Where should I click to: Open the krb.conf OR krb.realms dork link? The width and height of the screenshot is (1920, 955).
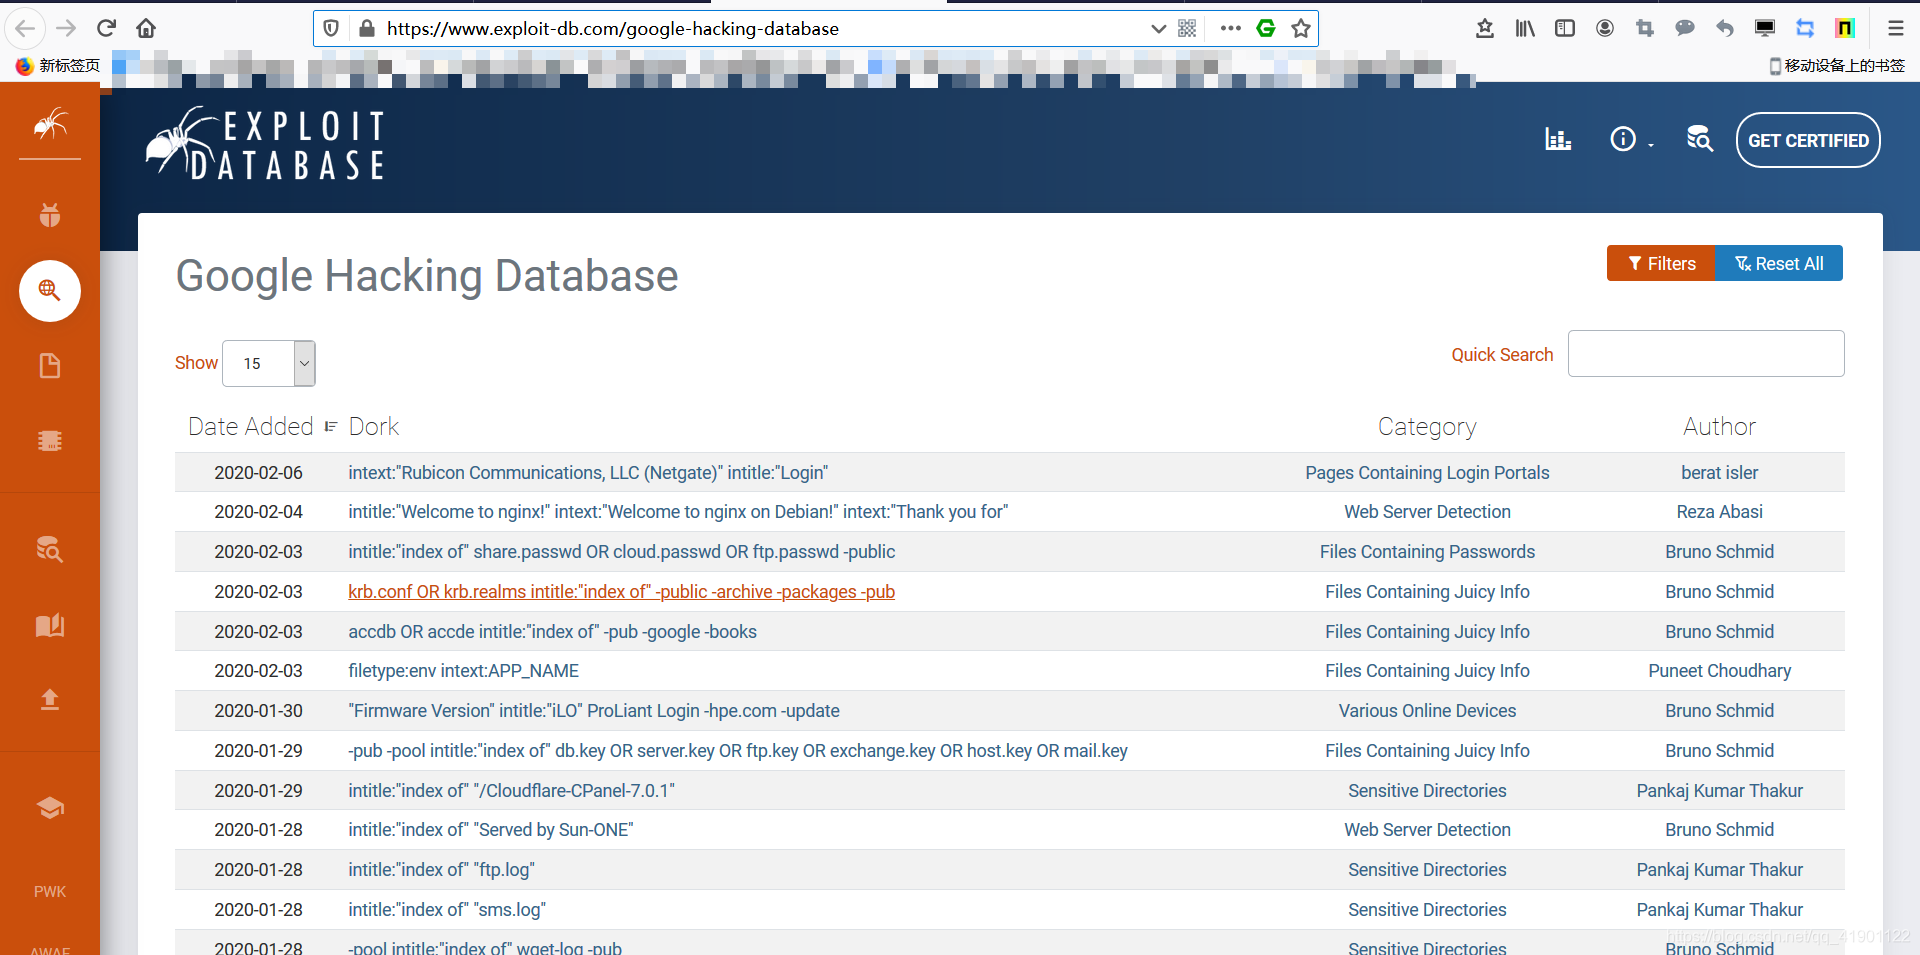pyautogui.click(x=621, y=592)
